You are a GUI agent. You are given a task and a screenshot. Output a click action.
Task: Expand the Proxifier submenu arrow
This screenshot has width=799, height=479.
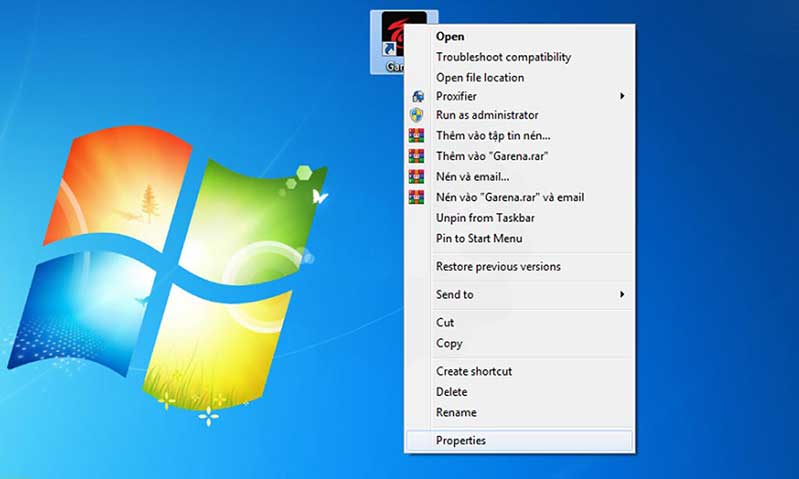click(x=622, y=96)
